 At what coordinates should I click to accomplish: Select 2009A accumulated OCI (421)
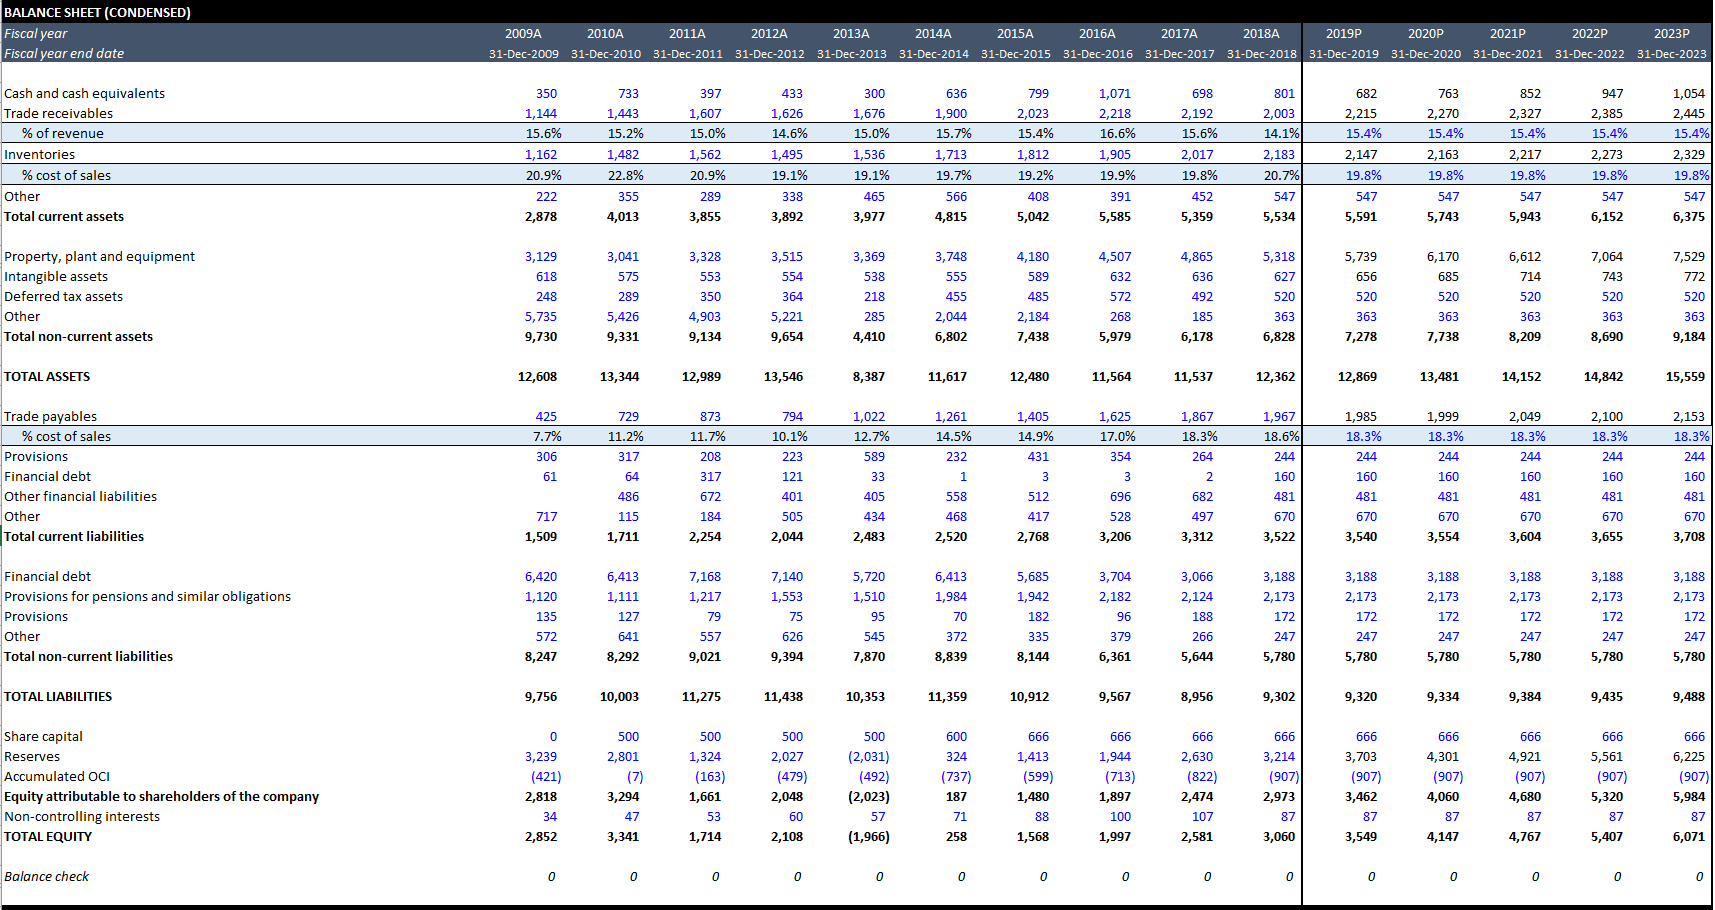[x=546, y=777]
